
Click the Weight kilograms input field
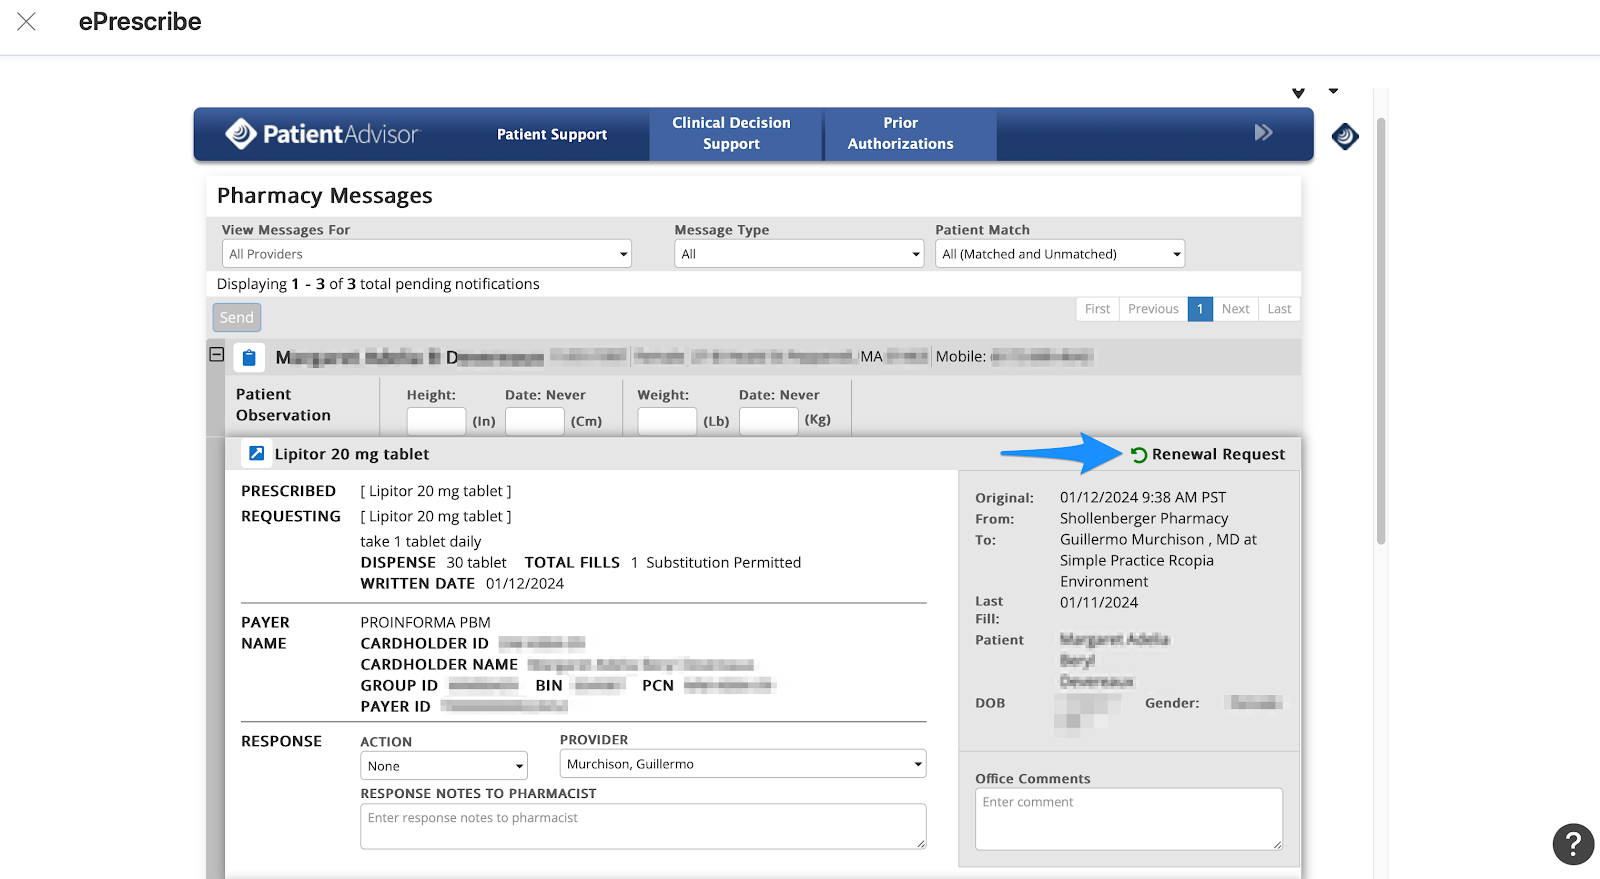click(x=769, y=421)
